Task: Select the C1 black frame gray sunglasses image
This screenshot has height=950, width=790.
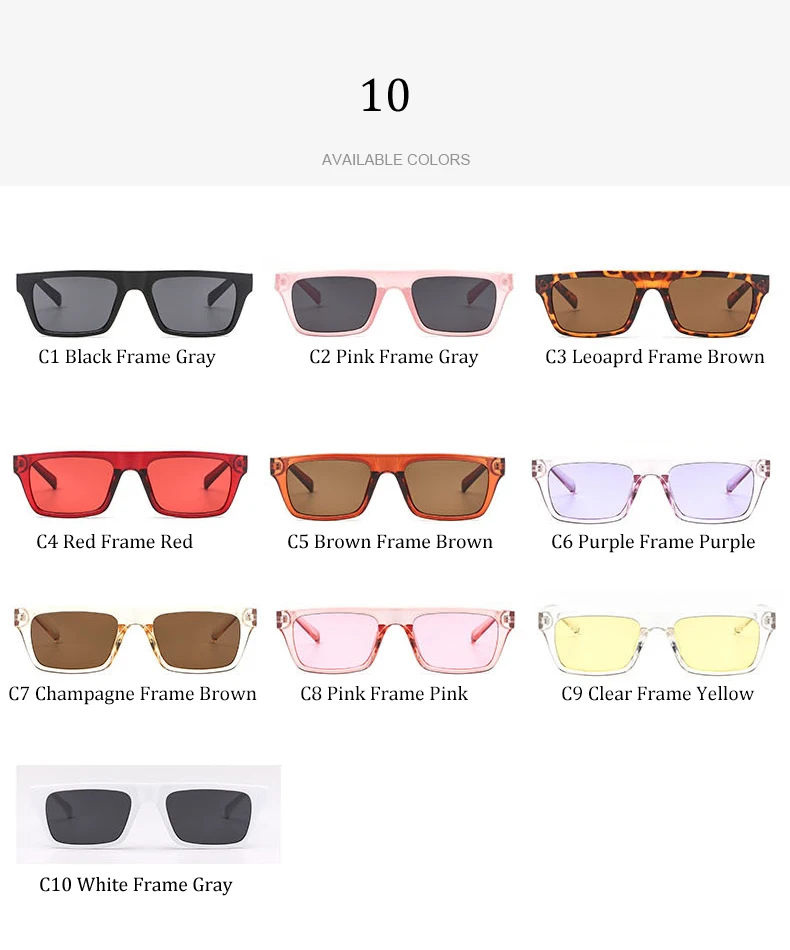Action: coord(134,304)
